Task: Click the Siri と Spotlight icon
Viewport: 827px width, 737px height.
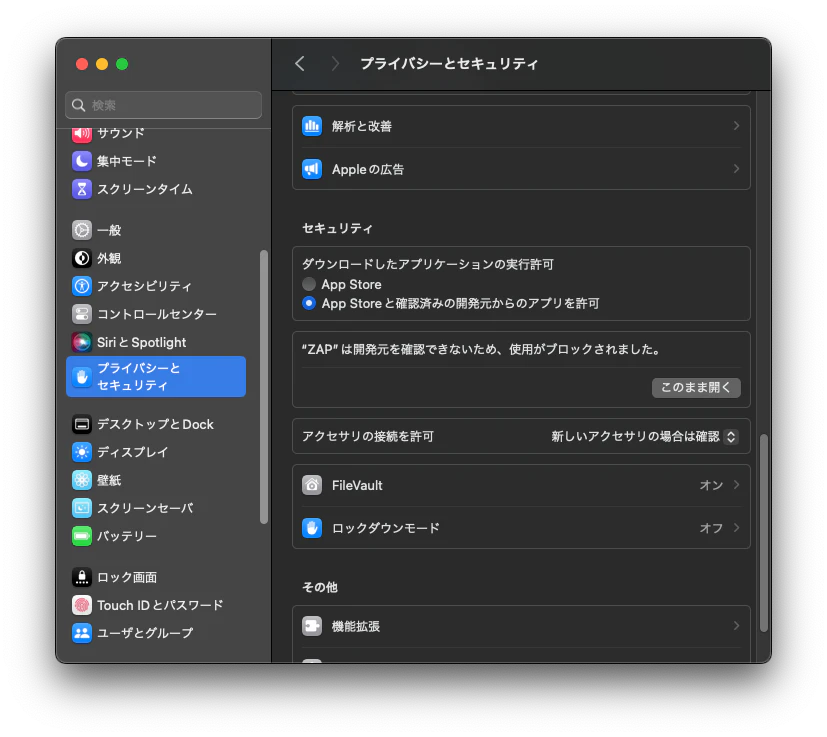Action: [x=82, y=342]
